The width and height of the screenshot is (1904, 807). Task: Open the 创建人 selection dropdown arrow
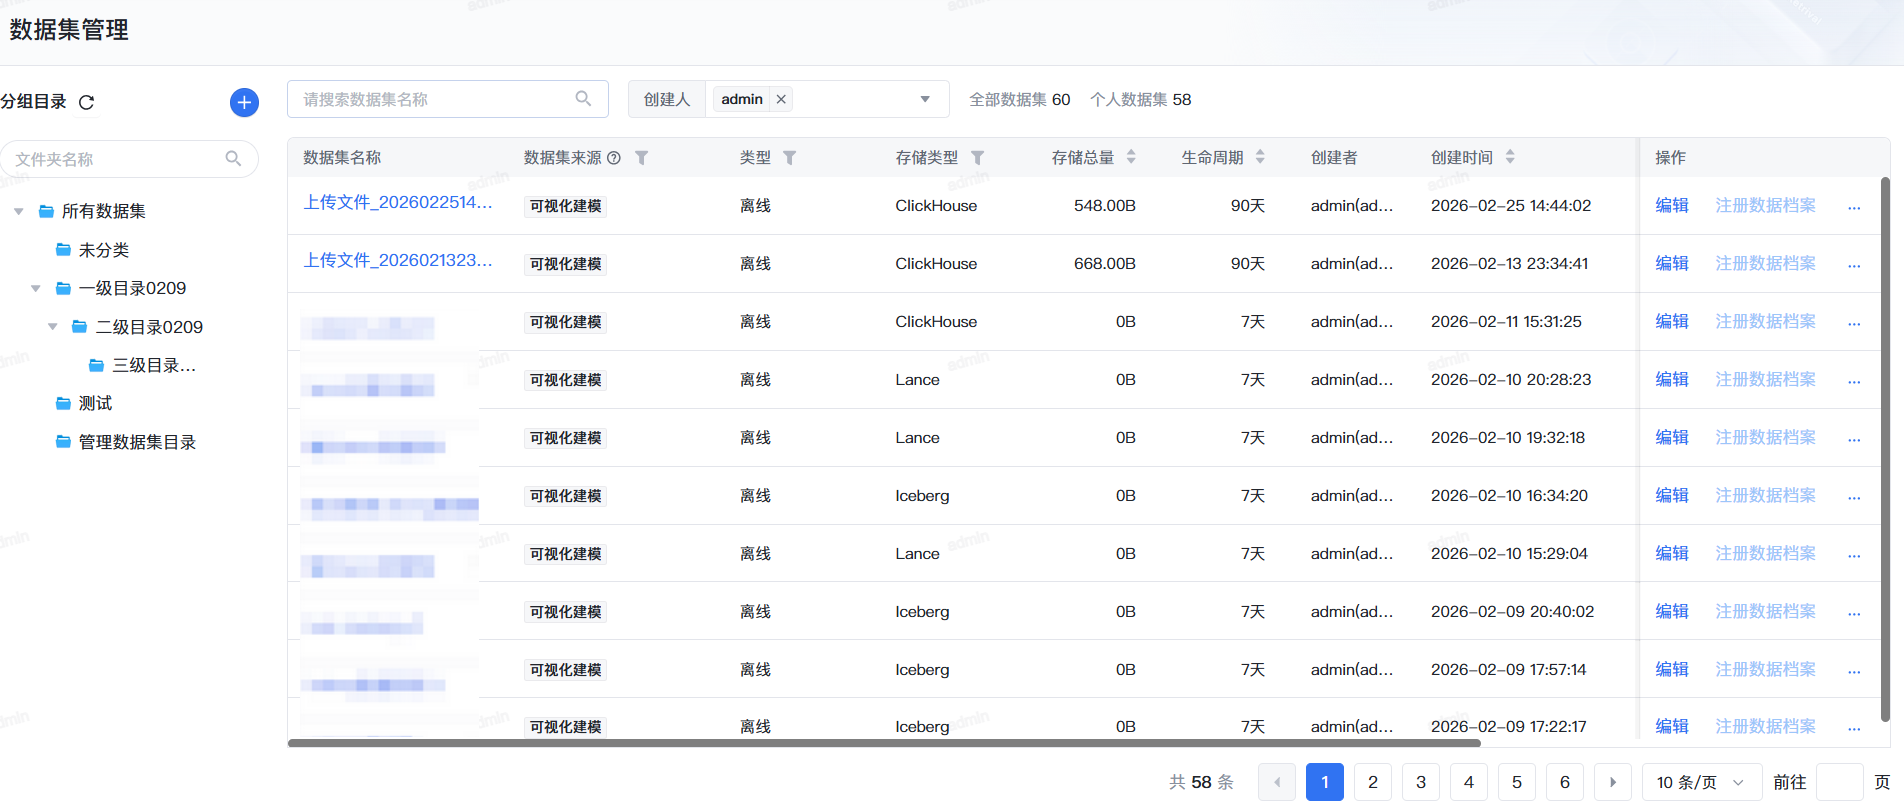(925, 99)
